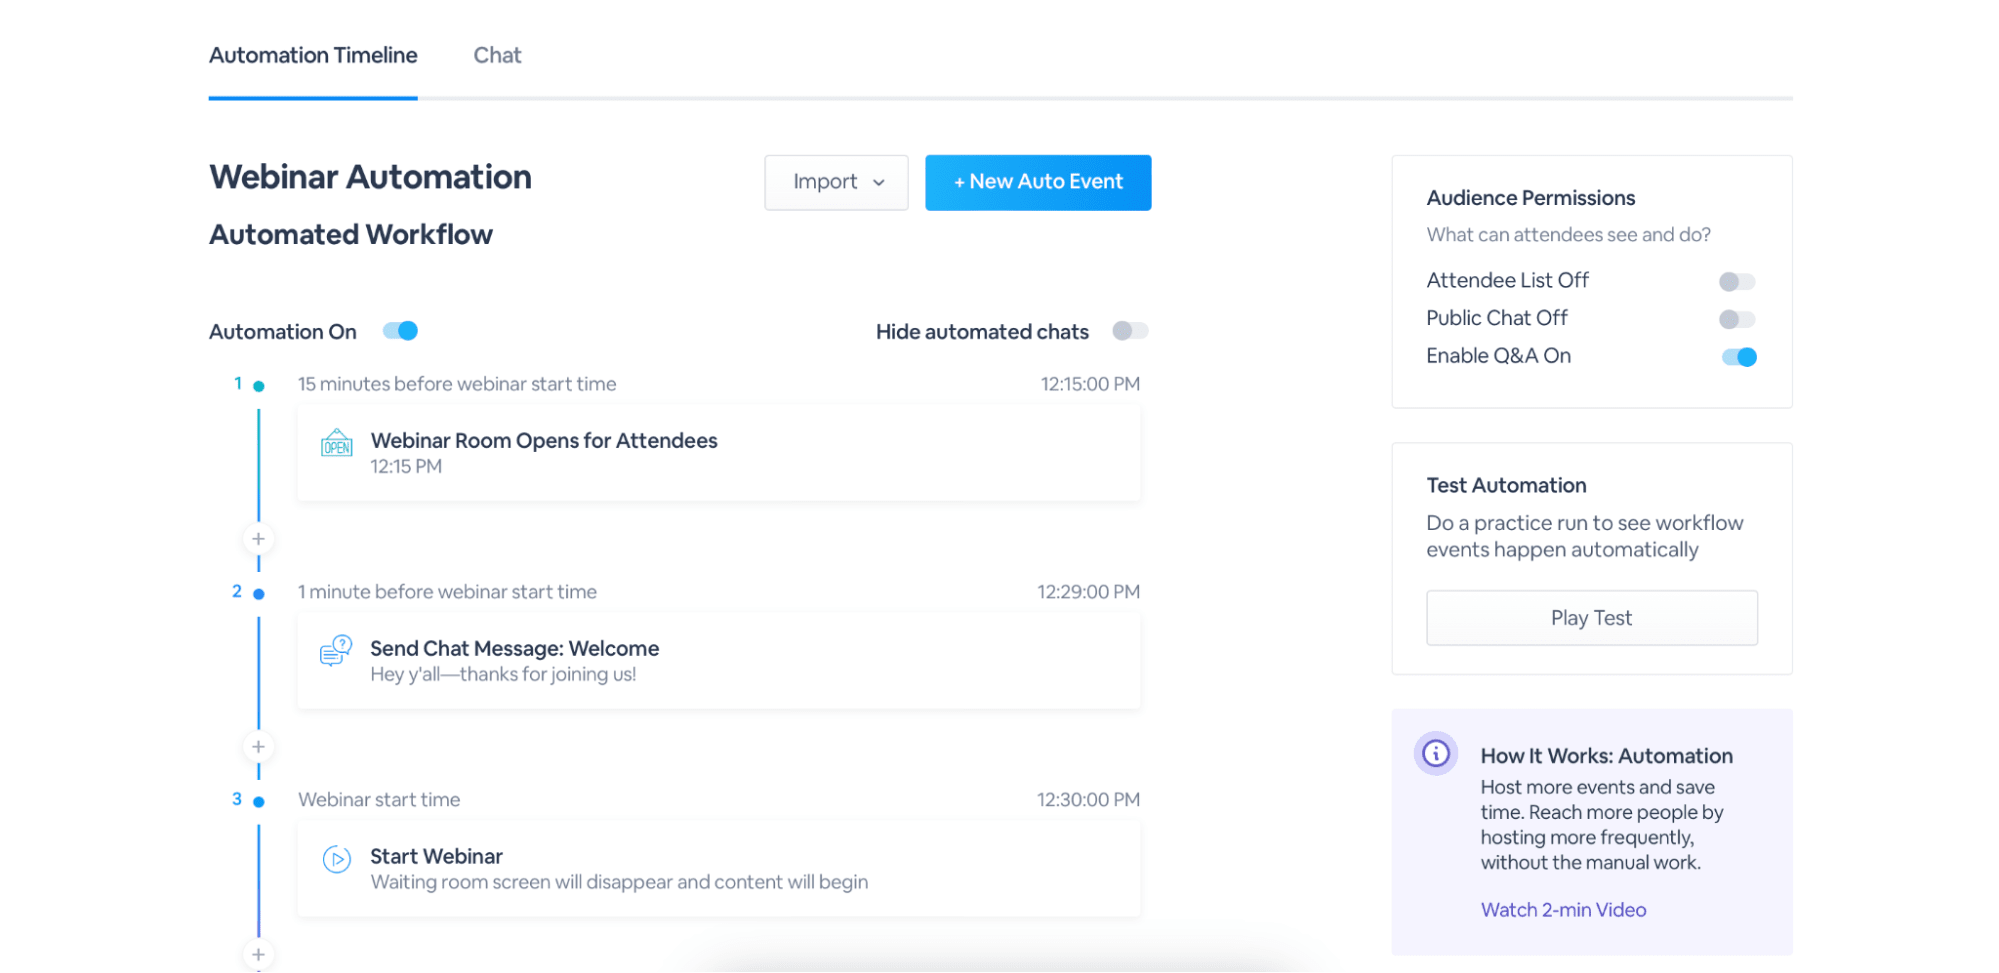Viewport: 1999px width, 973px height.
Task: Click the Import dropdown chevron
Action: 879,183
